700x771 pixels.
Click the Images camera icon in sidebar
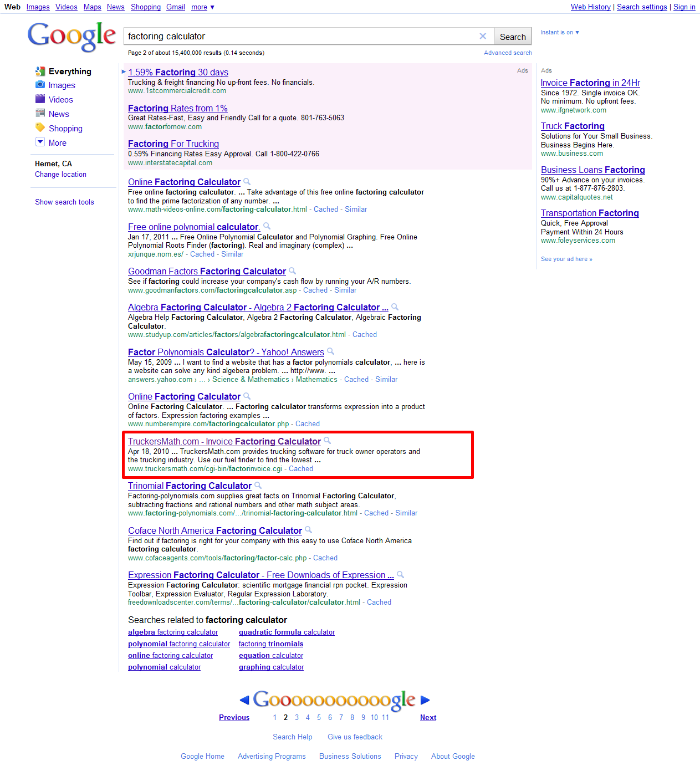click(40, 85)
